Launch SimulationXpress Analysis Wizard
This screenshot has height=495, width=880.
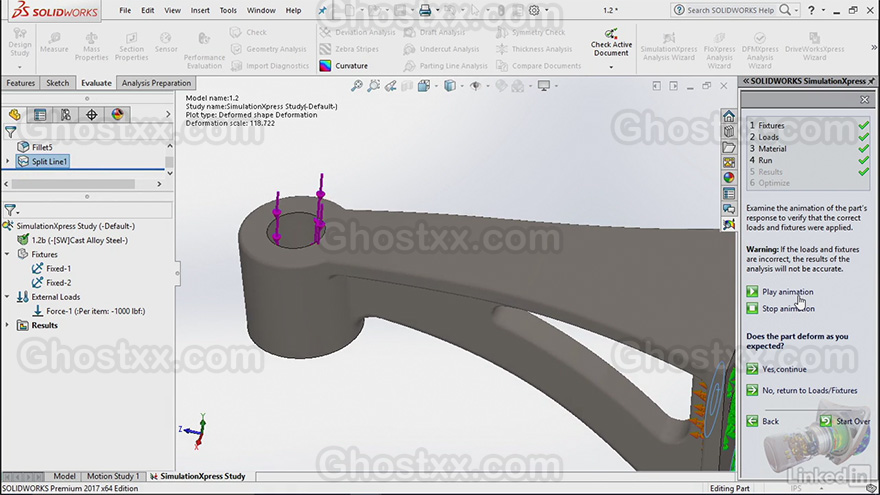pos(669,46)
